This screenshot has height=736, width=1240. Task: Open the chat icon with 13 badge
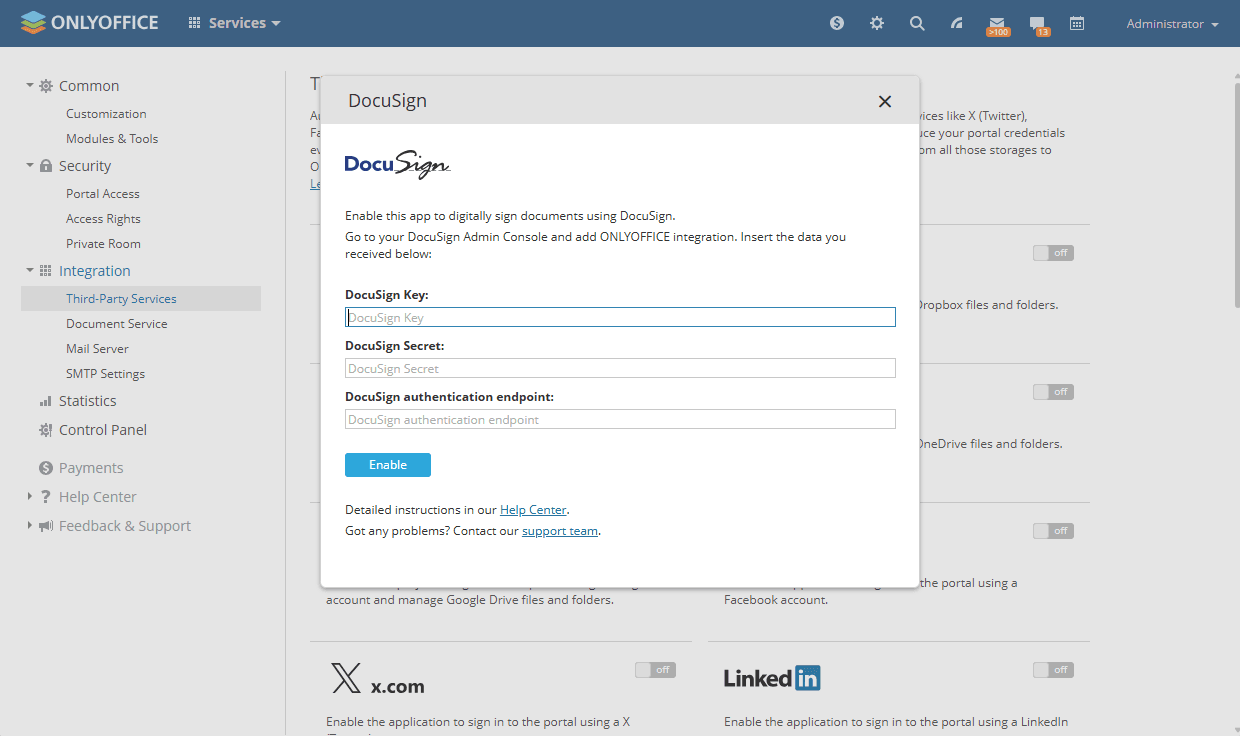point(1038,24)
